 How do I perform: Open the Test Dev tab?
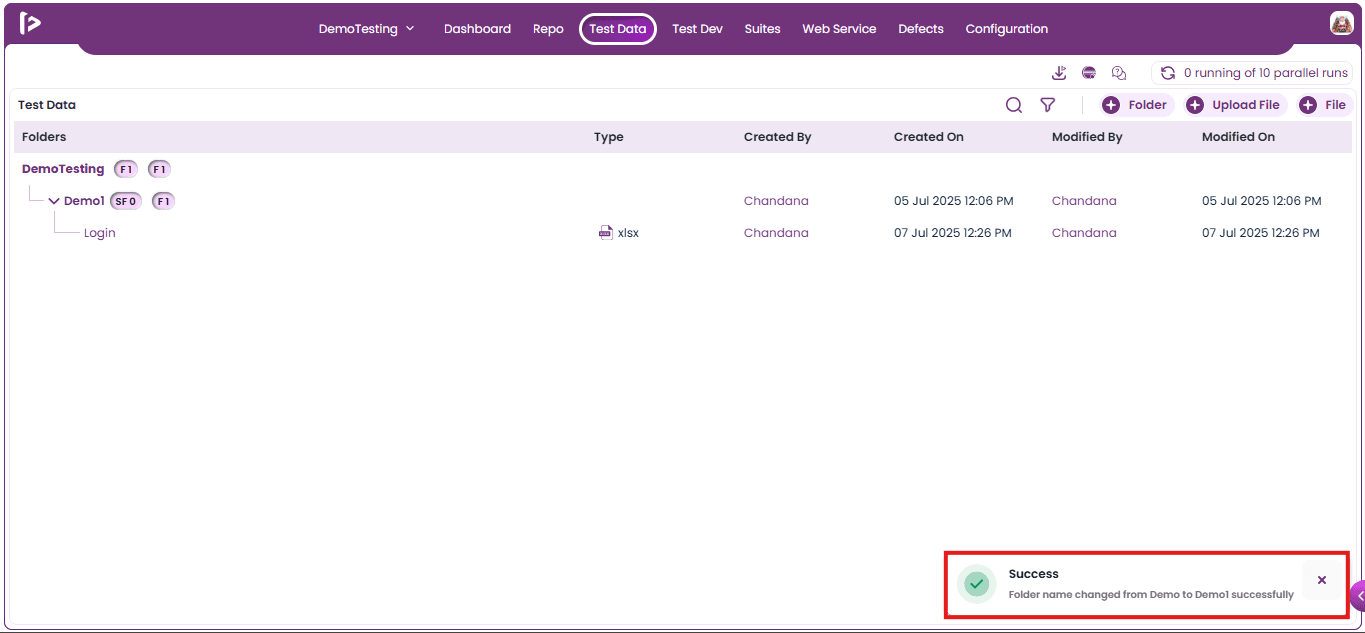click(x=697, y=29)
